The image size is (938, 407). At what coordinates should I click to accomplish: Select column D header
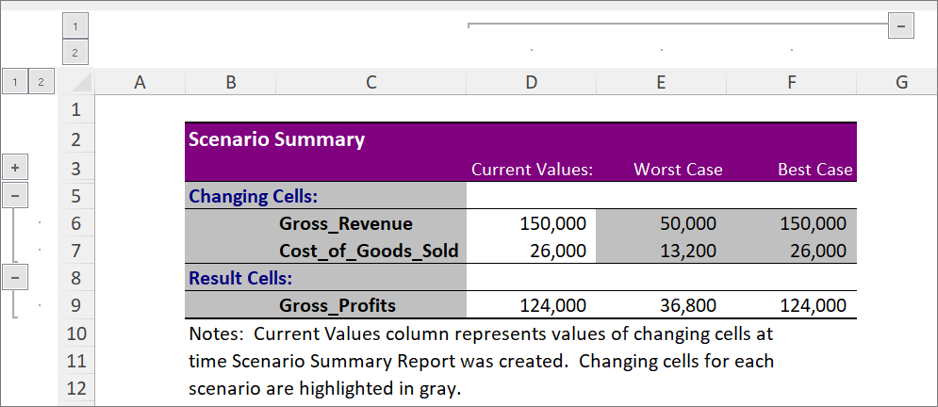click(531, 82)
